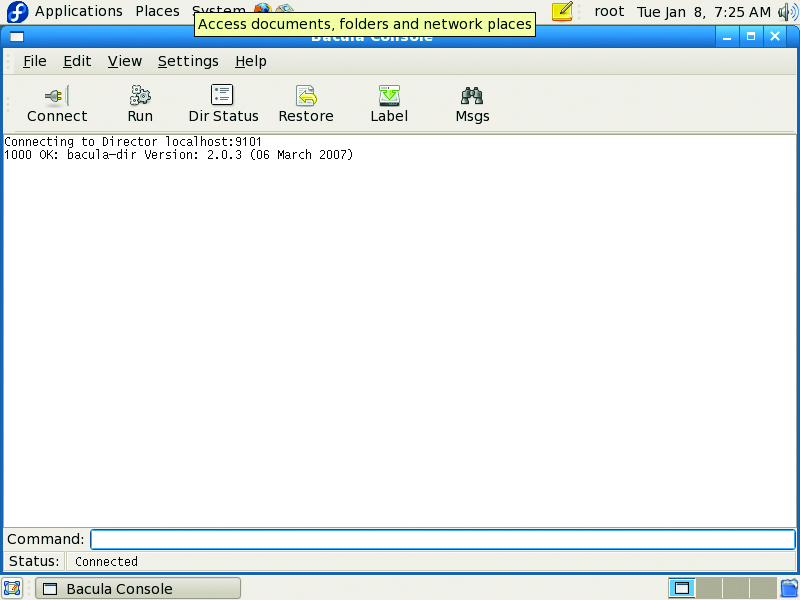
Task: Click the volume speaker icon
Action: [787, 12]
